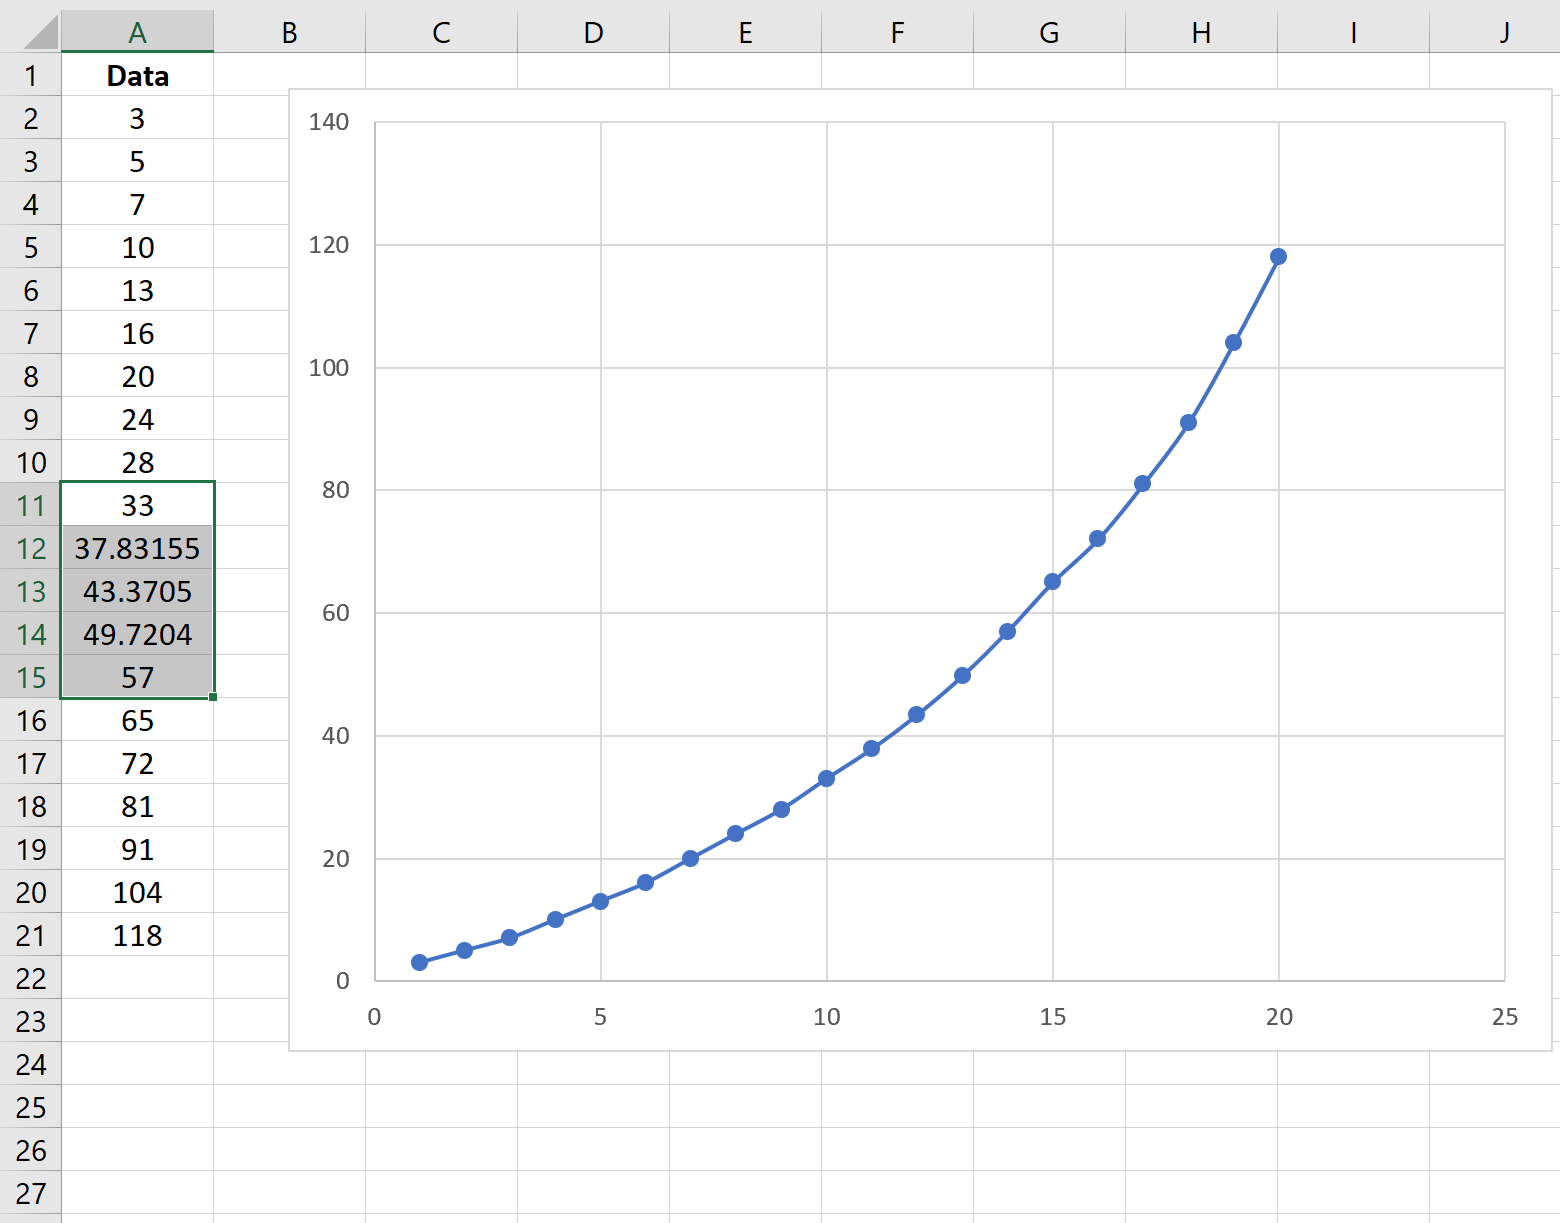Click the data point at x equals 10
This screenshot has height=1223, width=1560.
826,776
